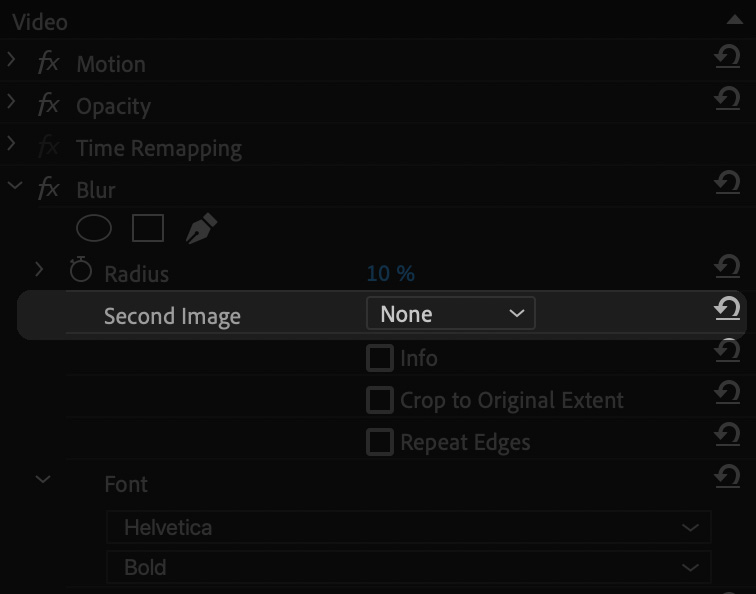756x594 pixels.
Task: Reset the Motion effect
Action: coord(727,56)
